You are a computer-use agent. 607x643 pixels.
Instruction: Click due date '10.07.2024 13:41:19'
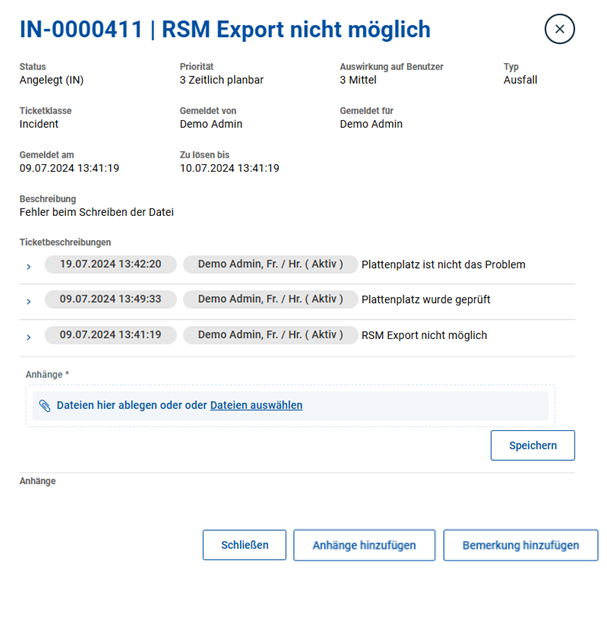click(x=230, y=168)
